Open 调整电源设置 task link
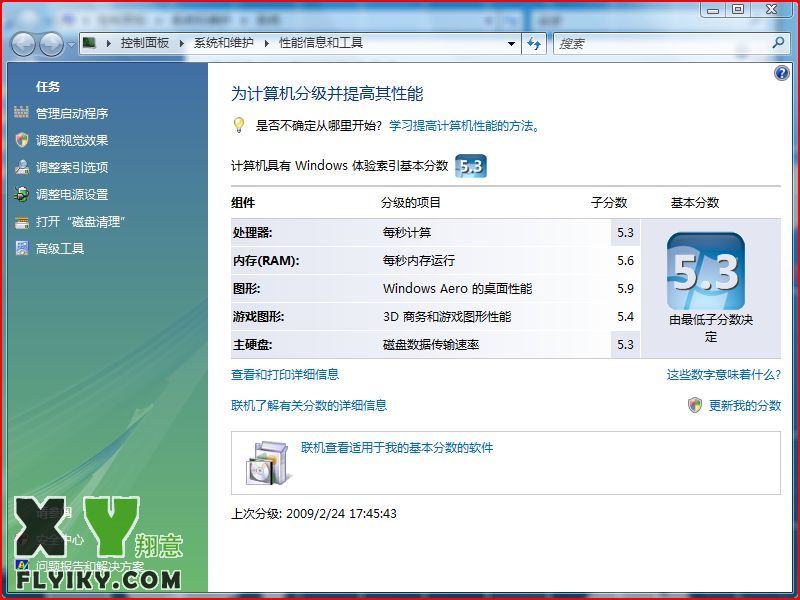The image size is (800, 600). 72,194
